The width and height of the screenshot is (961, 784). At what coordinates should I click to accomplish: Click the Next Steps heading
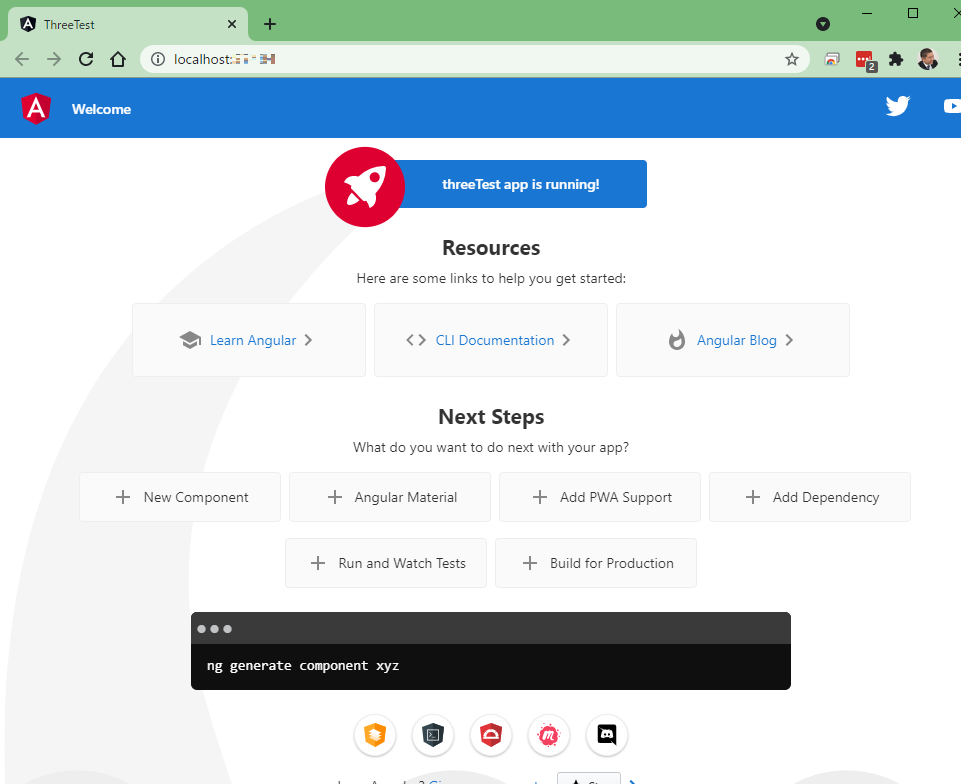(x=491, y=417)
